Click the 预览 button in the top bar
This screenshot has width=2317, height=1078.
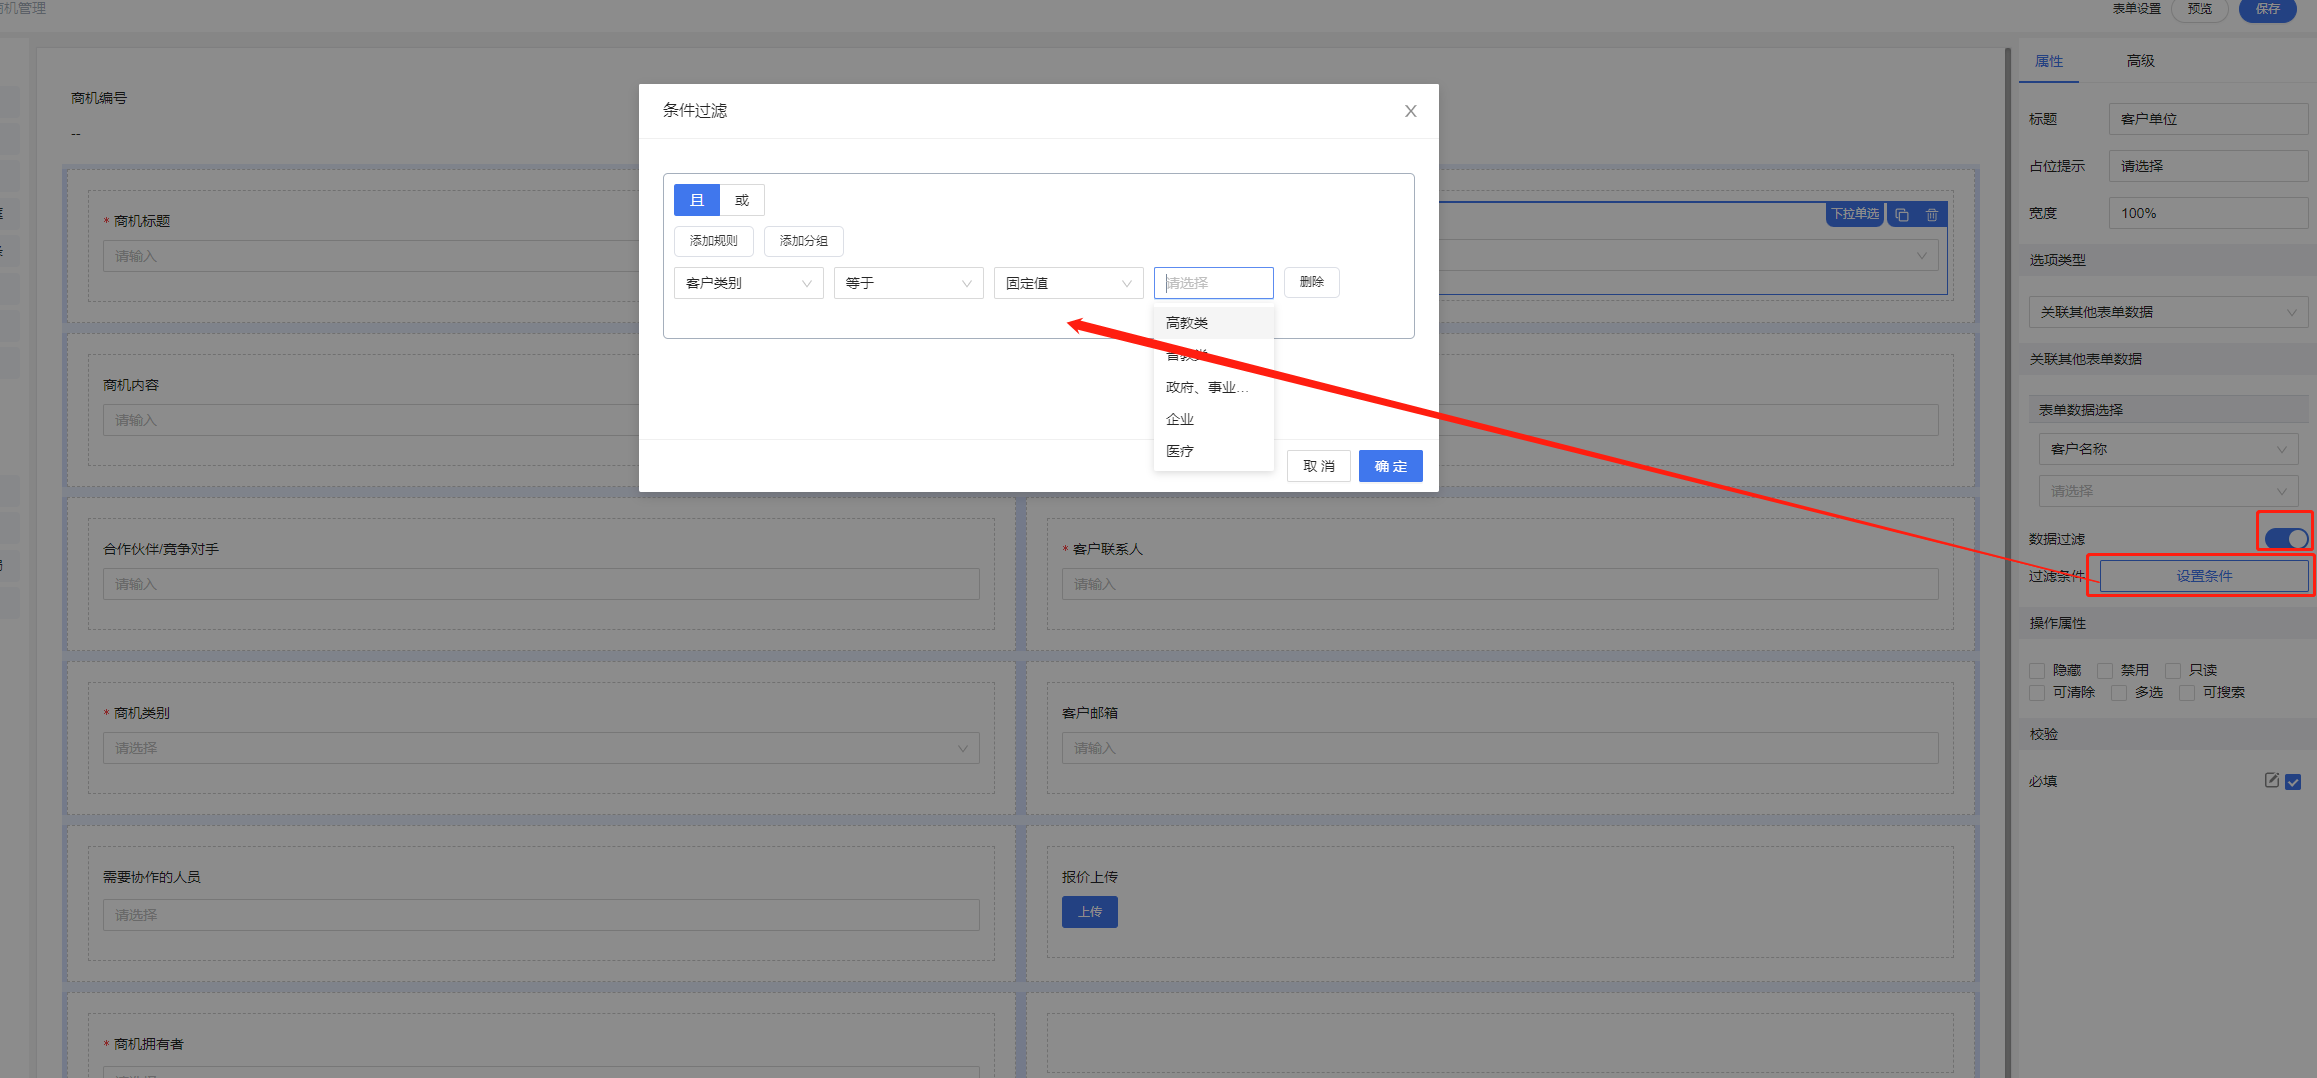pos(2199,9)
